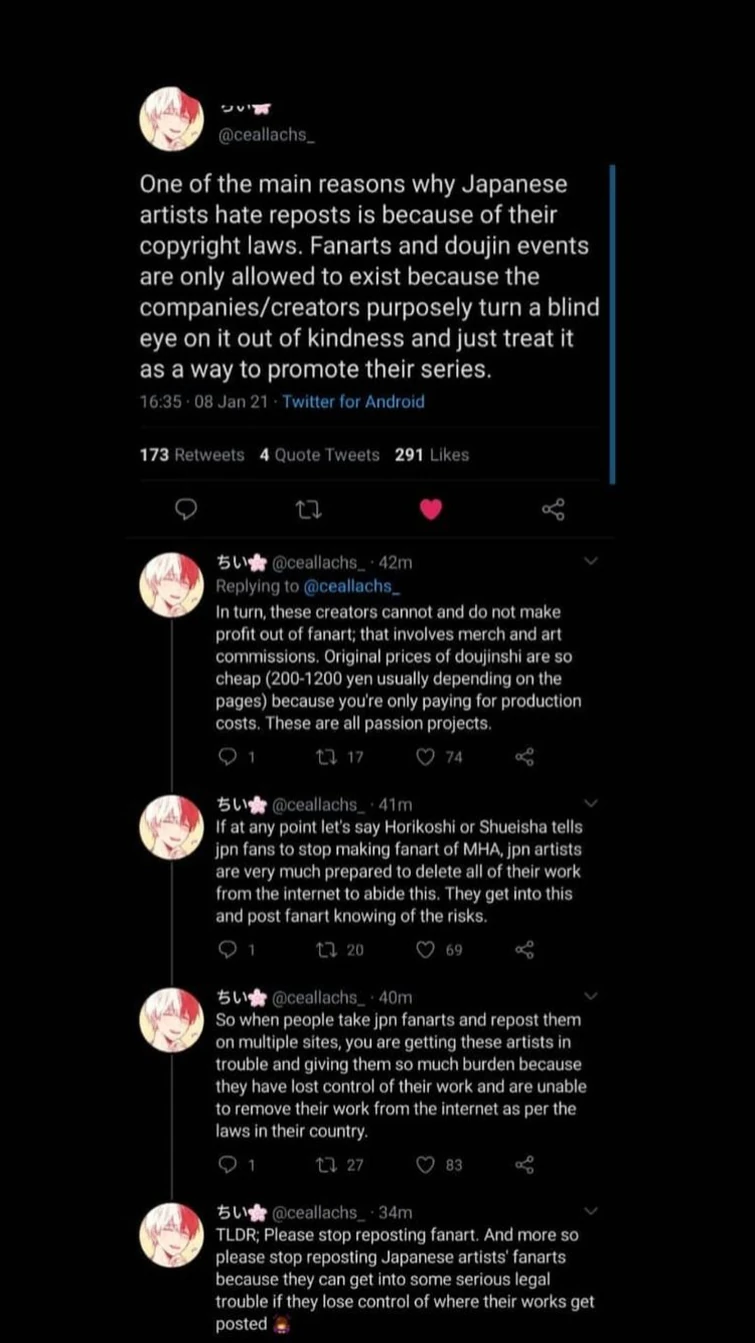This screenshot has width=755, height=1343.
Task: Share the reply about reposting on multiple sites
Action: (x=524, y=1164)
